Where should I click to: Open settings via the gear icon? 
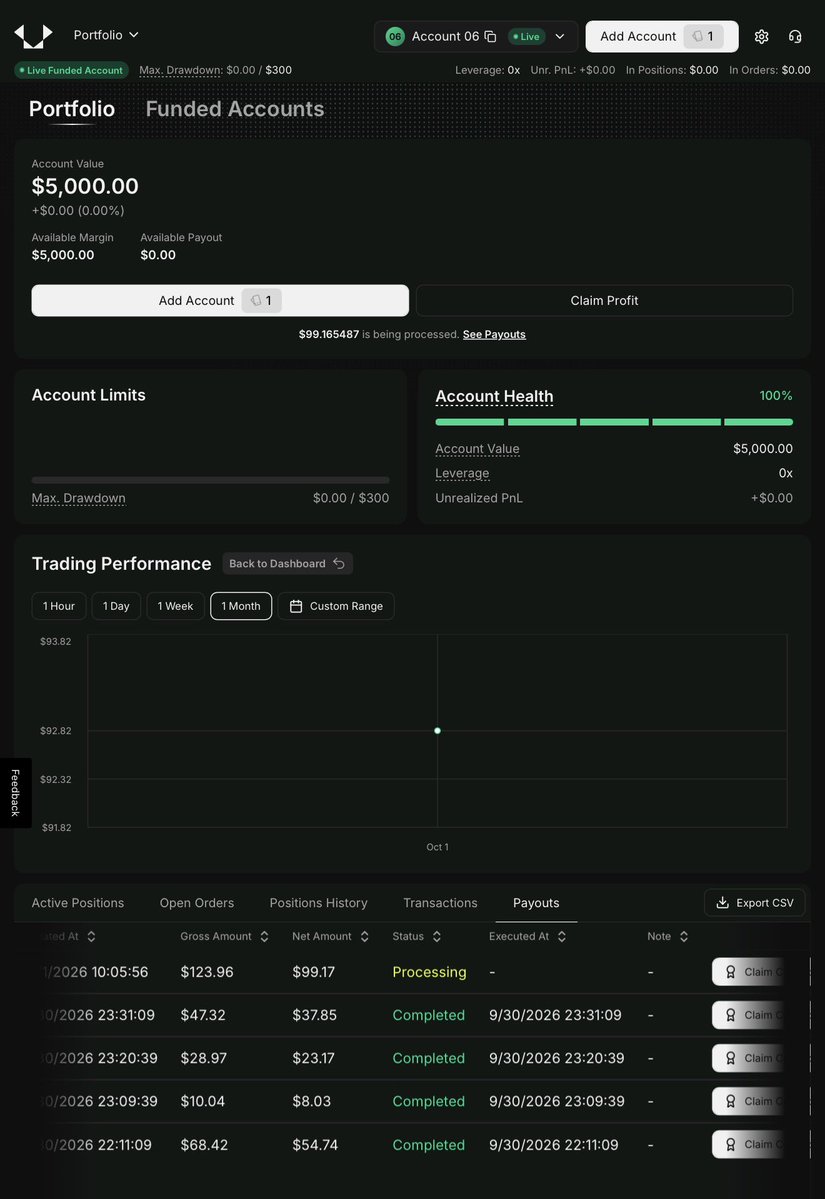point(762,37)
